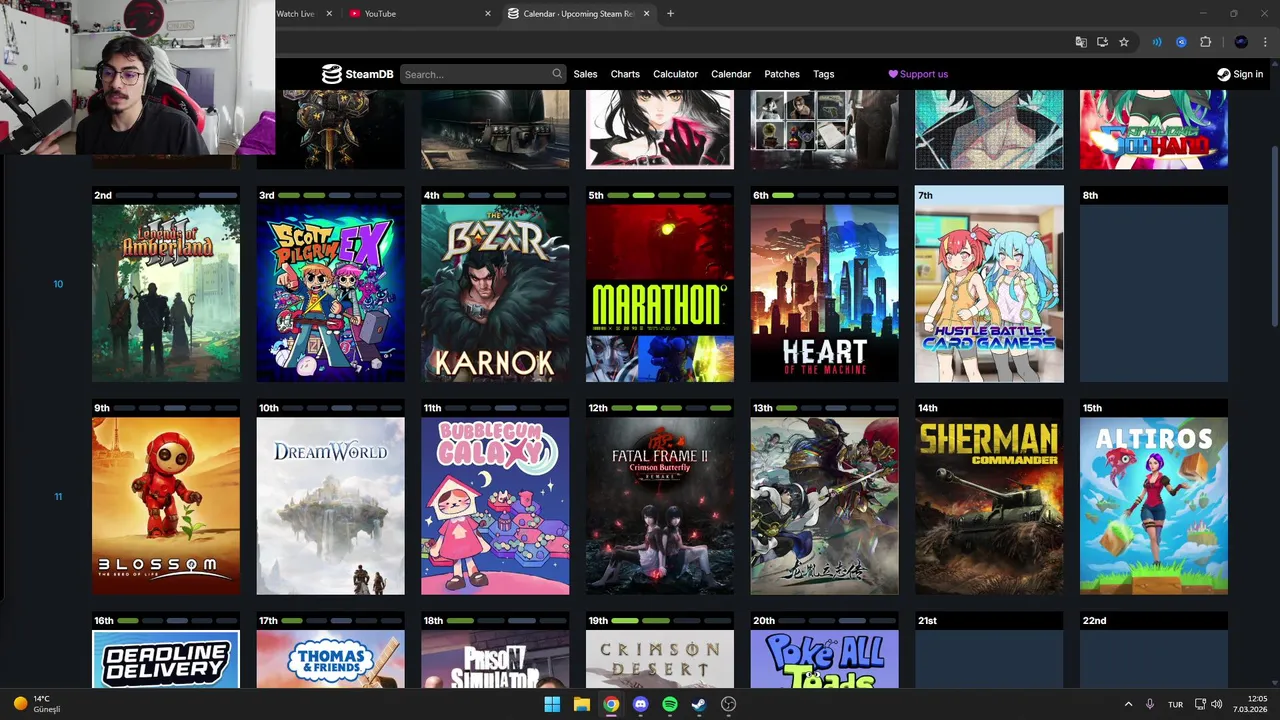1280x720 pixels.
Task: Open Thomas & Friends game cover
Action: click(x=331, y=659)
